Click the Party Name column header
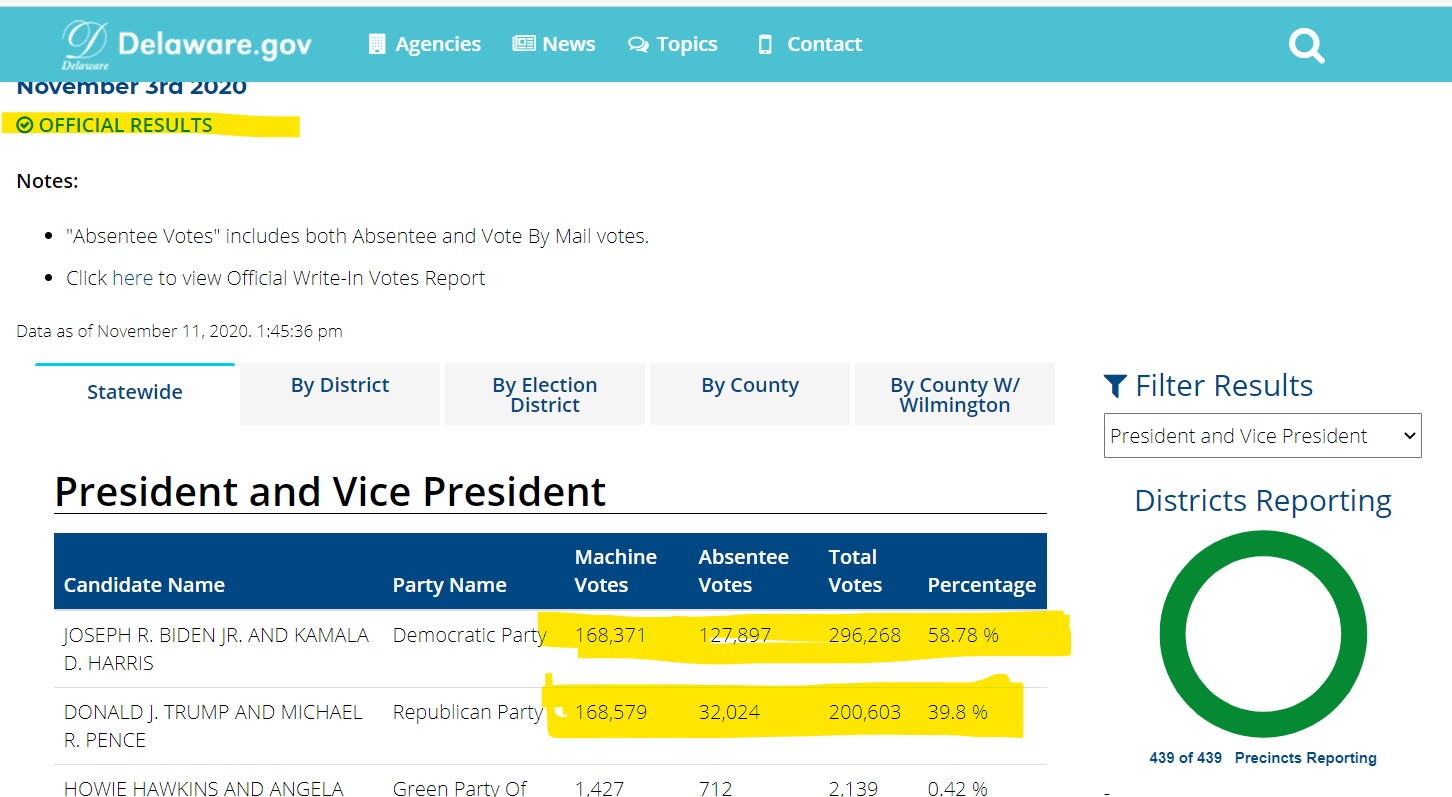The height and width of the screenshot is (797, 1452). click(x=449, y=585)
